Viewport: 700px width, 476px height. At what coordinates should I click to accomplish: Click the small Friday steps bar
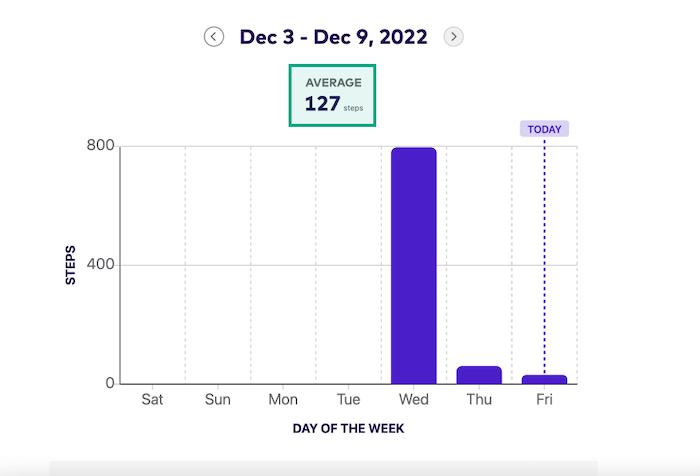pos(544,379)
